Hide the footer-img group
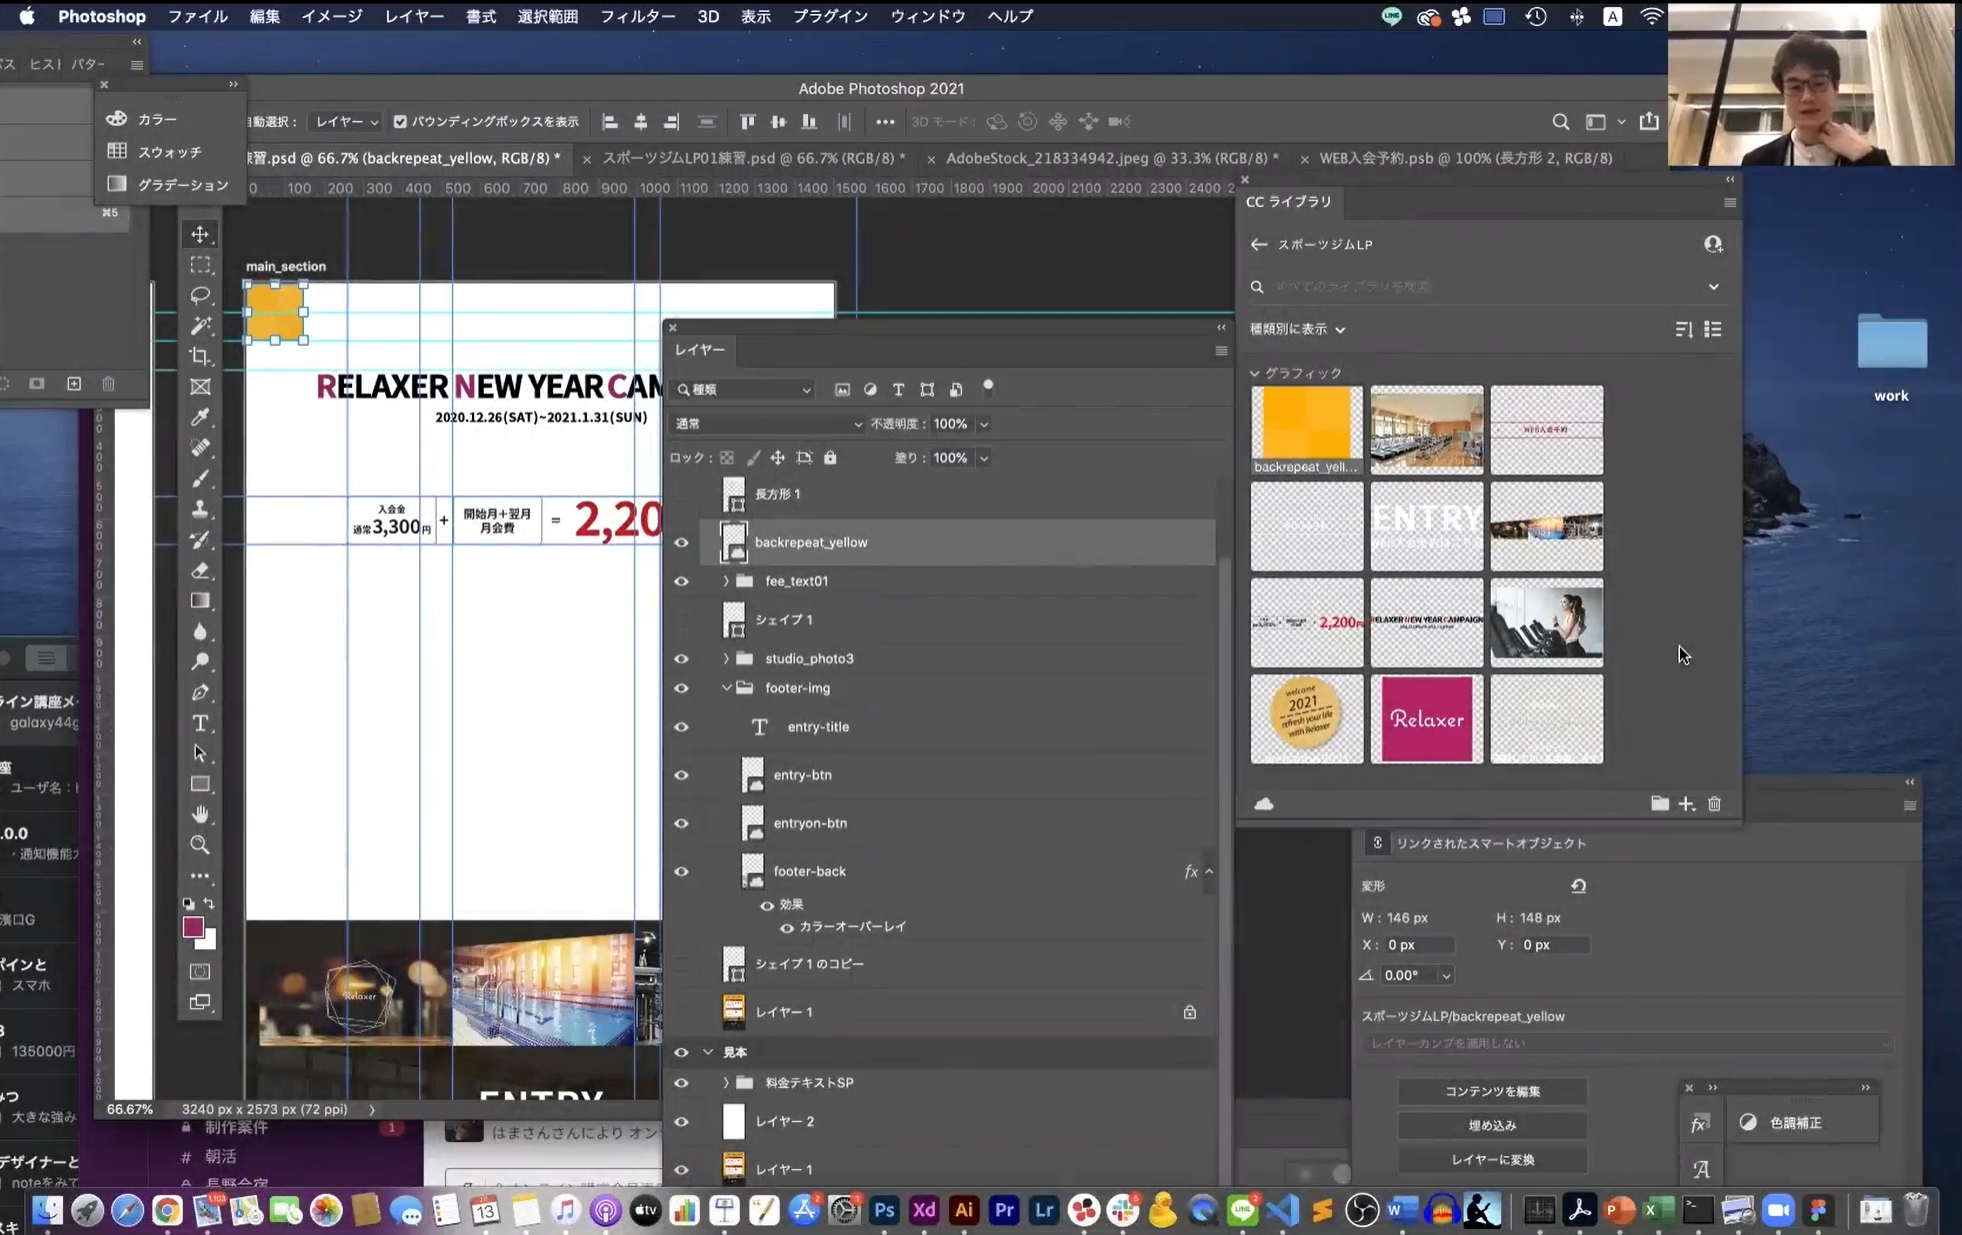 (x=681, y=688)
